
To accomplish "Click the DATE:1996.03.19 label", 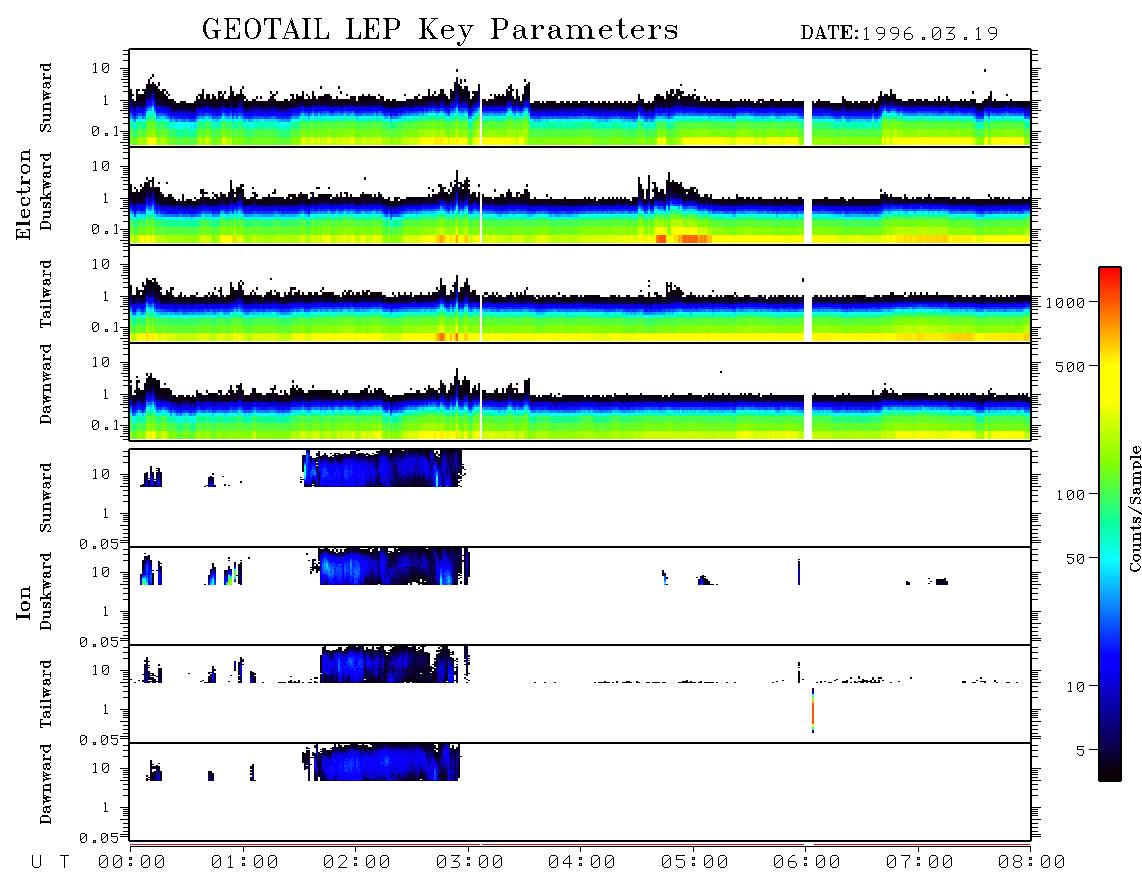I will pos(899,33).
